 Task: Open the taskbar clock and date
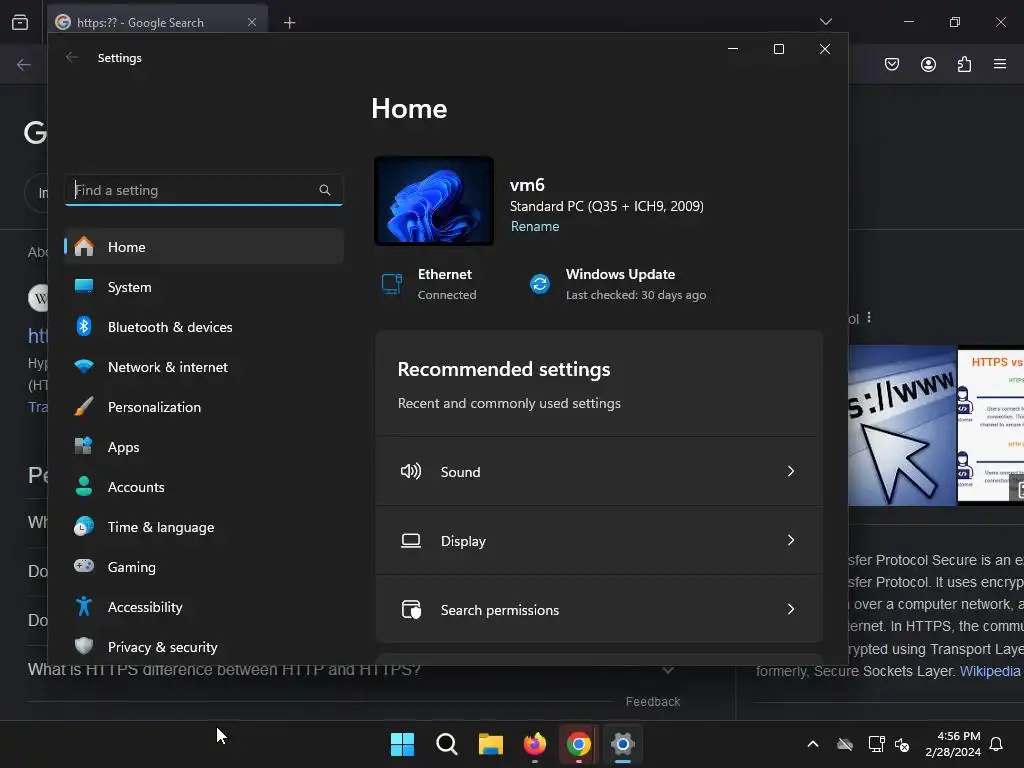click(953, 744)
